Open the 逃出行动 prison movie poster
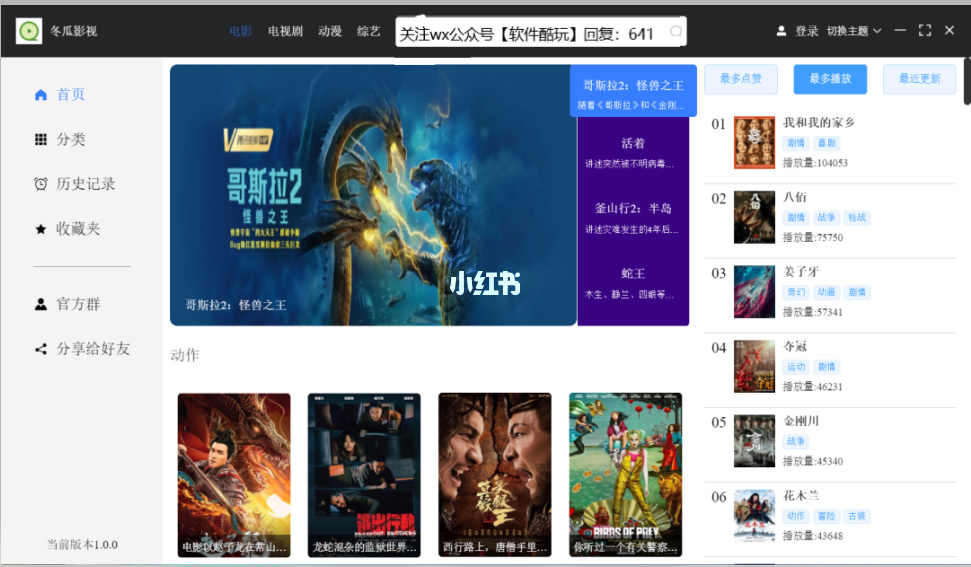The image size is (971, 567). click(x=364, y=475)
